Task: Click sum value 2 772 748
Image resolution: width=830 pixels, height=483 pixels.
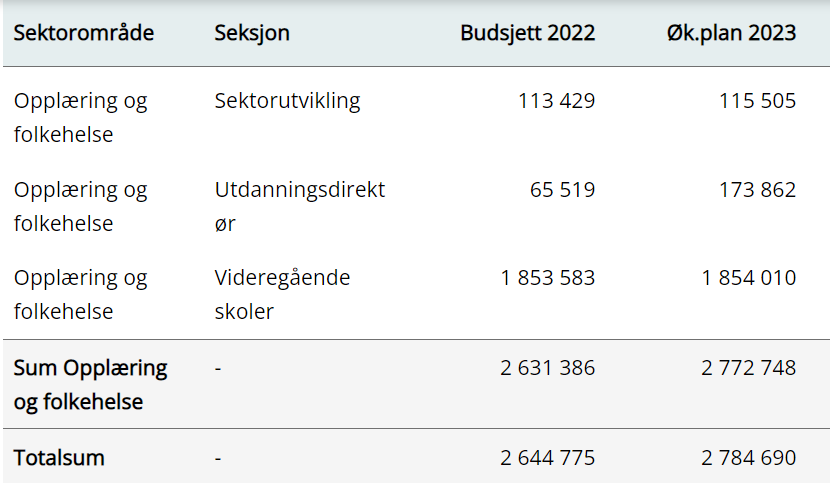Action: [x=749, y=368]
